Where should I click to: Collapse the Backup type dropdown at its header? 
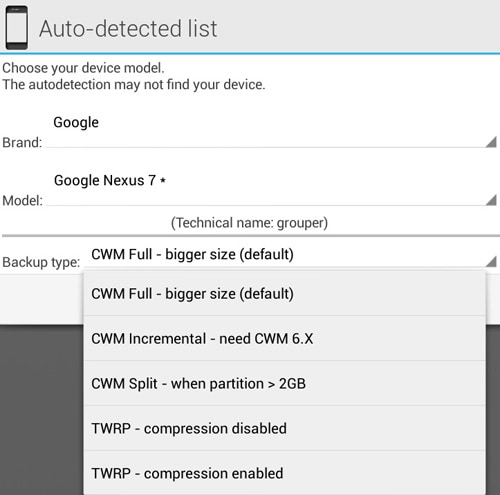pyautogui.click(x=290, y=255)
